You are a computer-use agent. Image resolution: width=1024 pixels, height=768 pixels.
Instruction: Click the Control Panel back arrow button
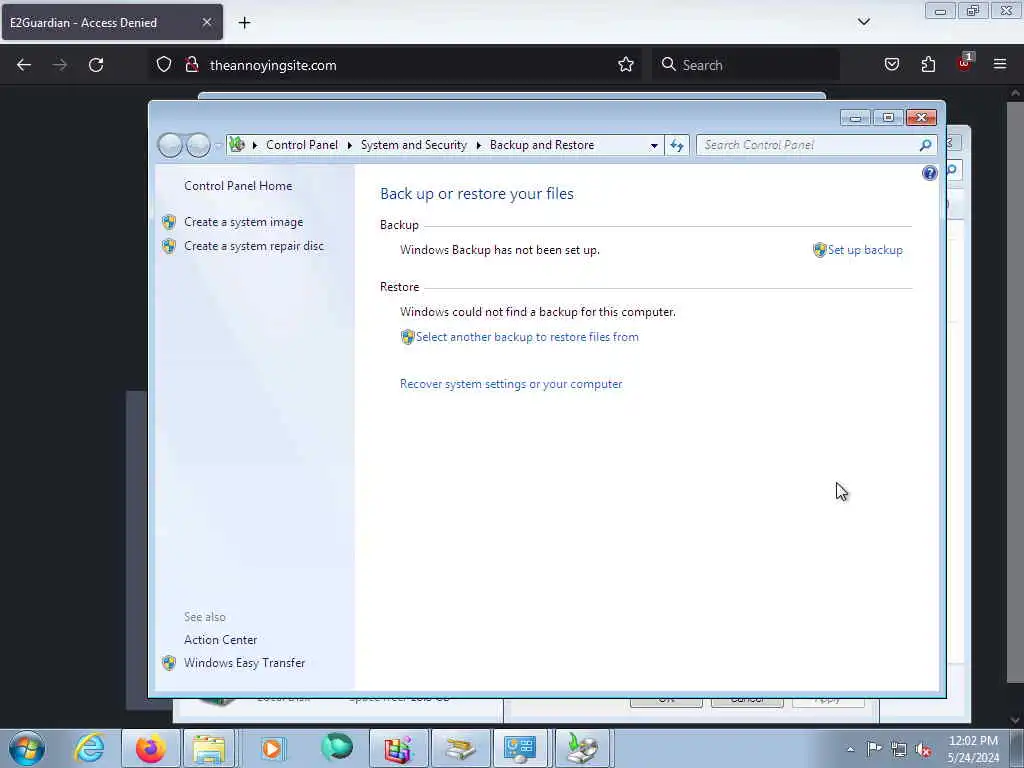pyautogui.click(x=170, y=145)
